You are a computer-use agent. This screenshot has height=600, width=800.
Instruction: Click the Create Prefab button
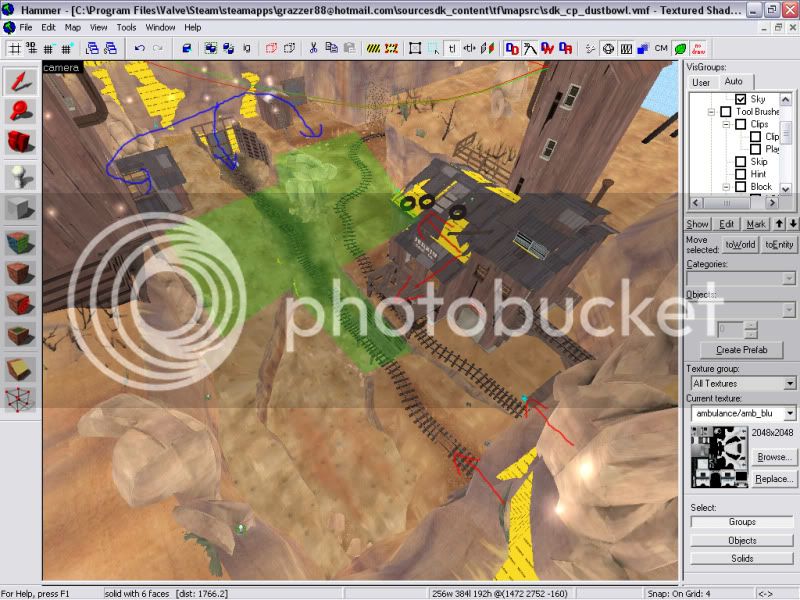(x=741, y=349)
